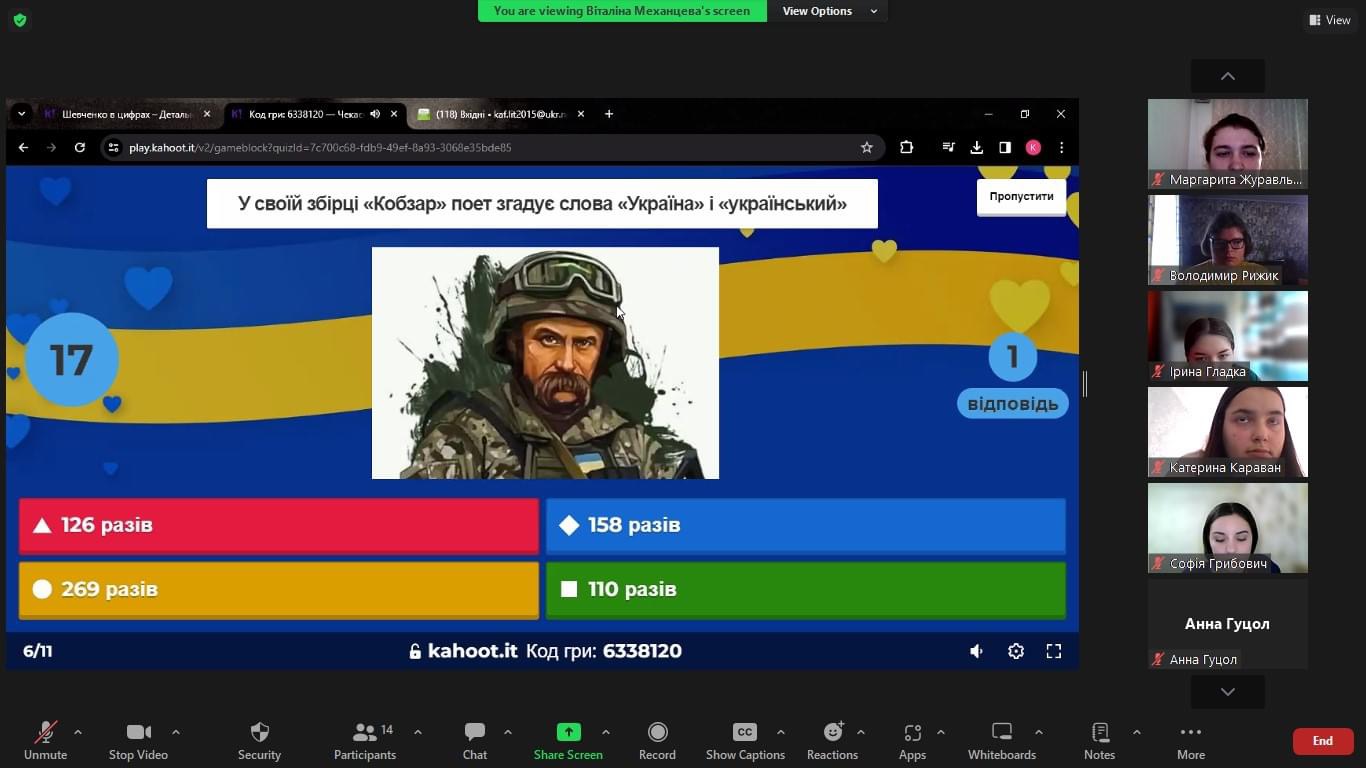Open media controls icon in Chrome

[948, 147]
